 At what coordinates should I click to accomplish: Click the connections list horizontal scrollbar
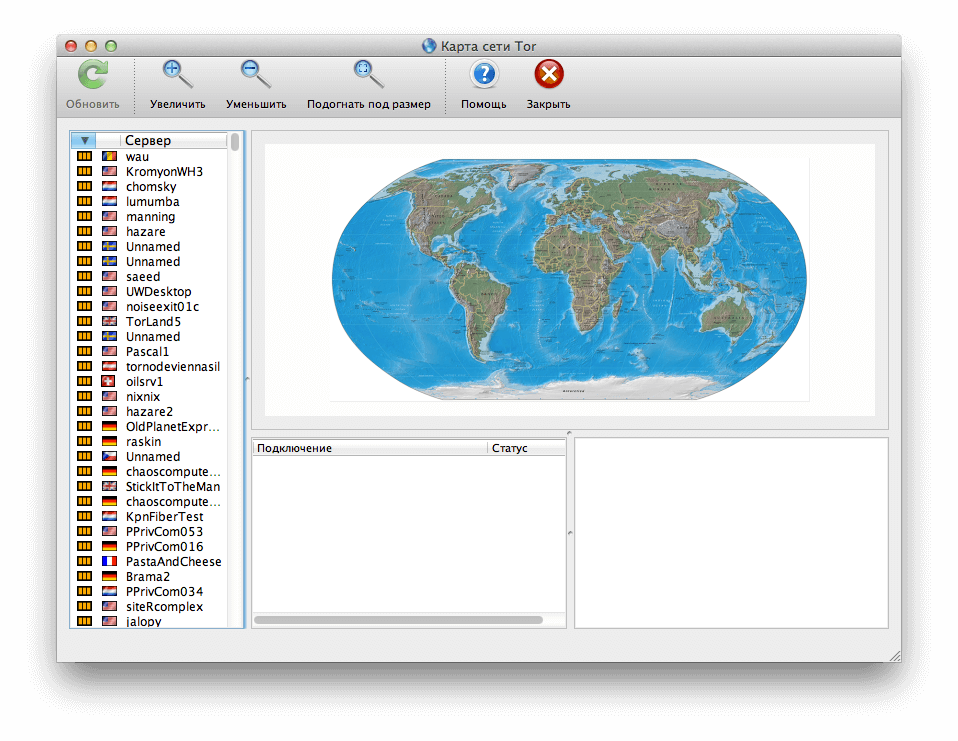coord(398,620)
